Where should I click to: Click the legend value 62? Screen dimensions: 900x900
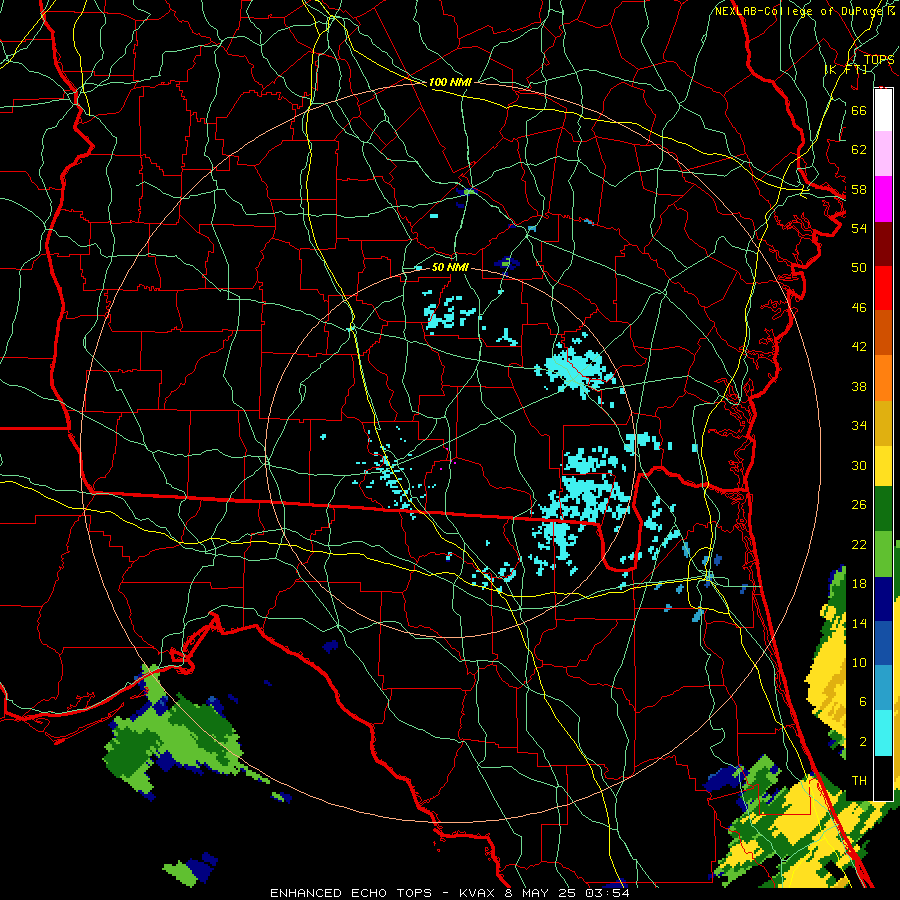[x=859, y=150]
